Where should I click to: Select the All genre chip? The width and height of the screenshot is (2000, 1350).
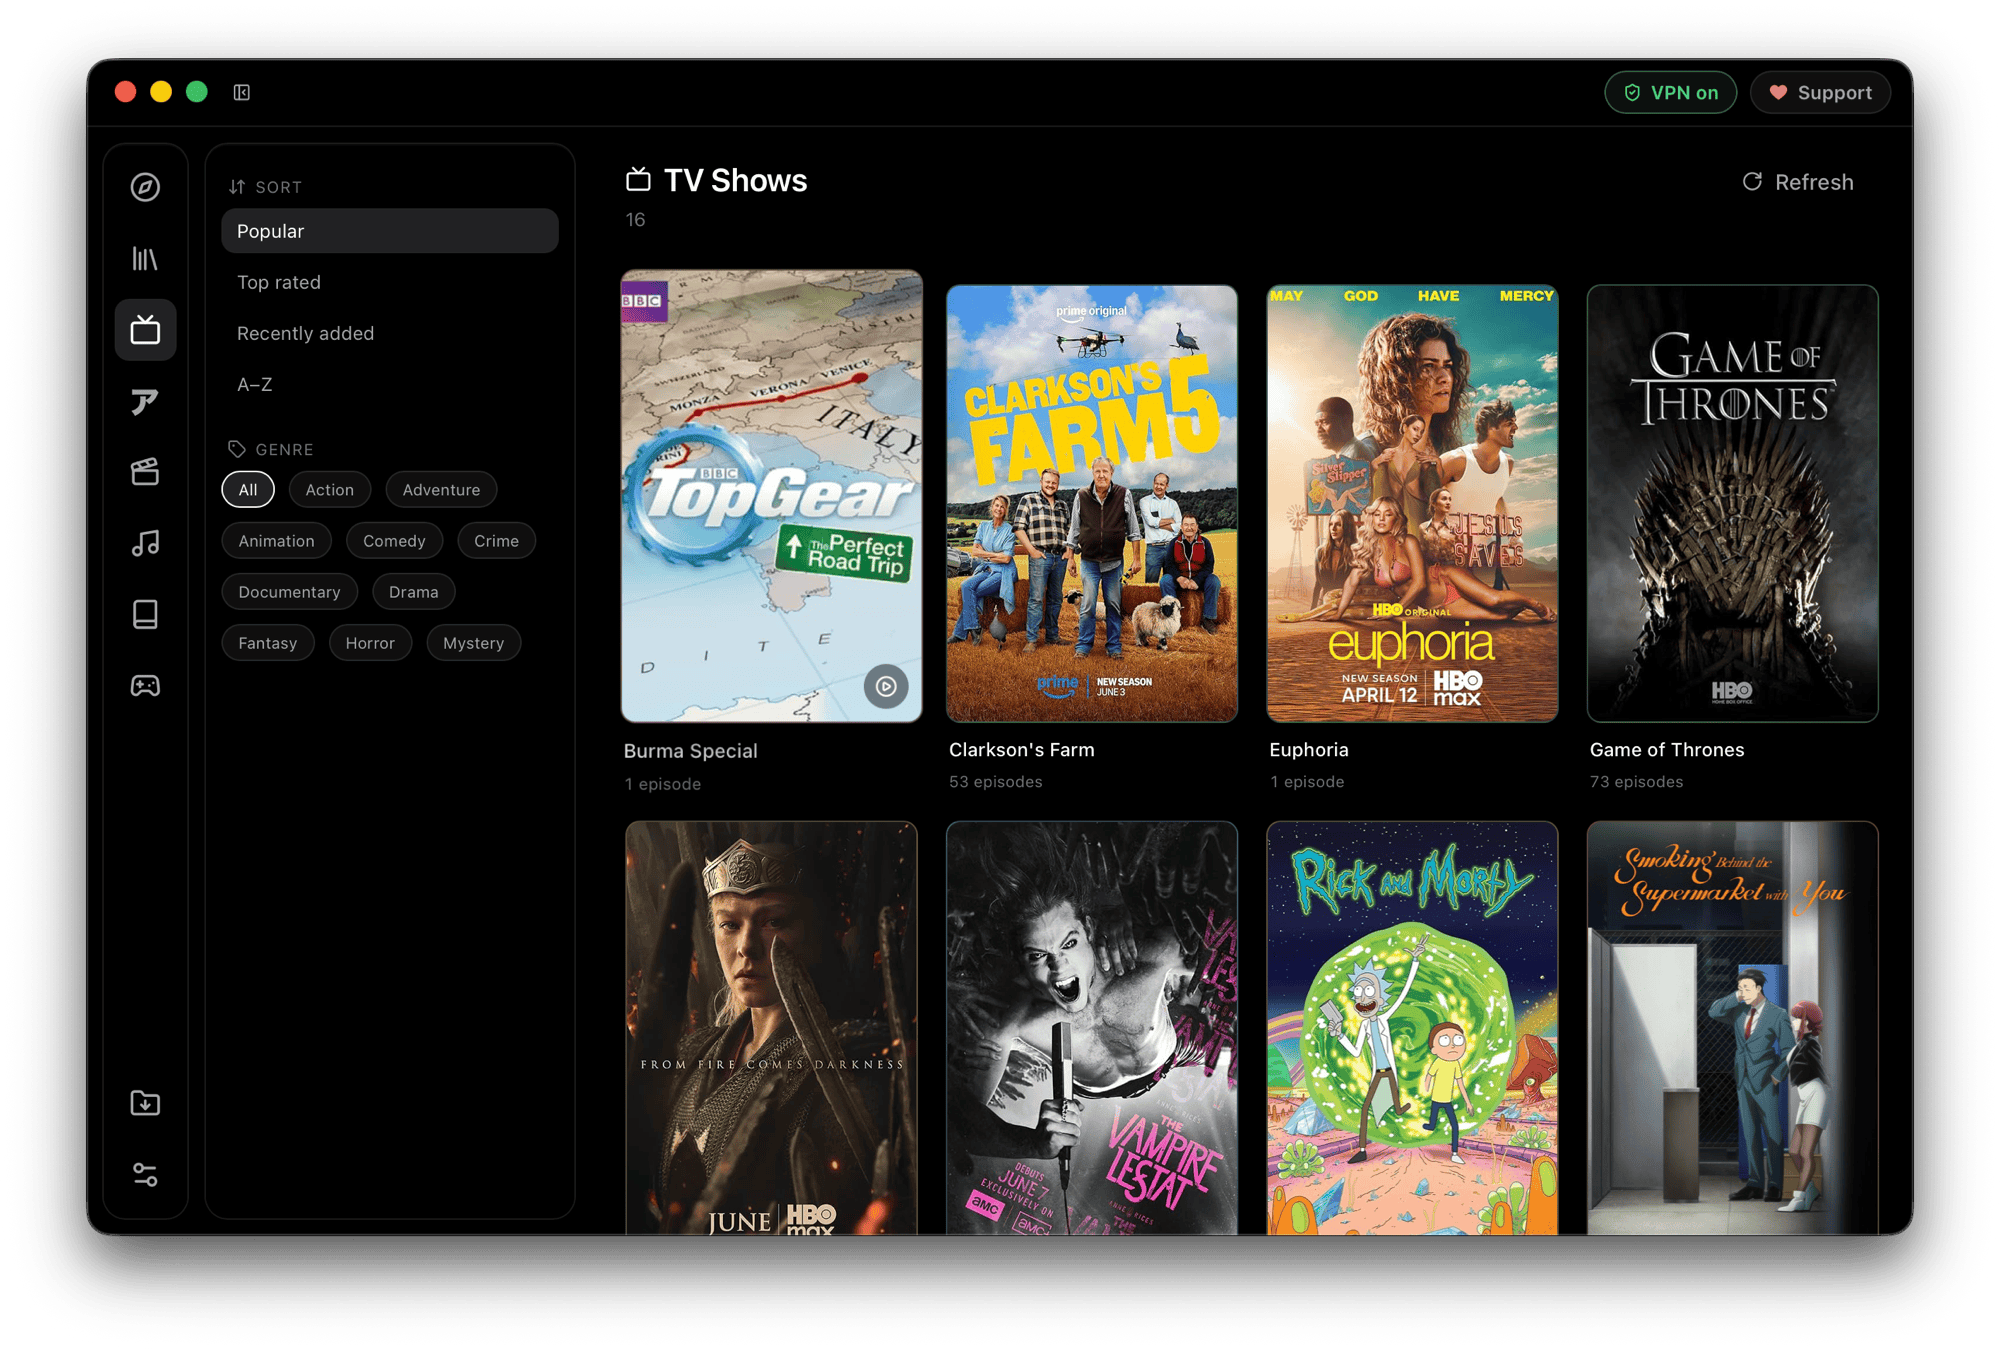(248, 490)
